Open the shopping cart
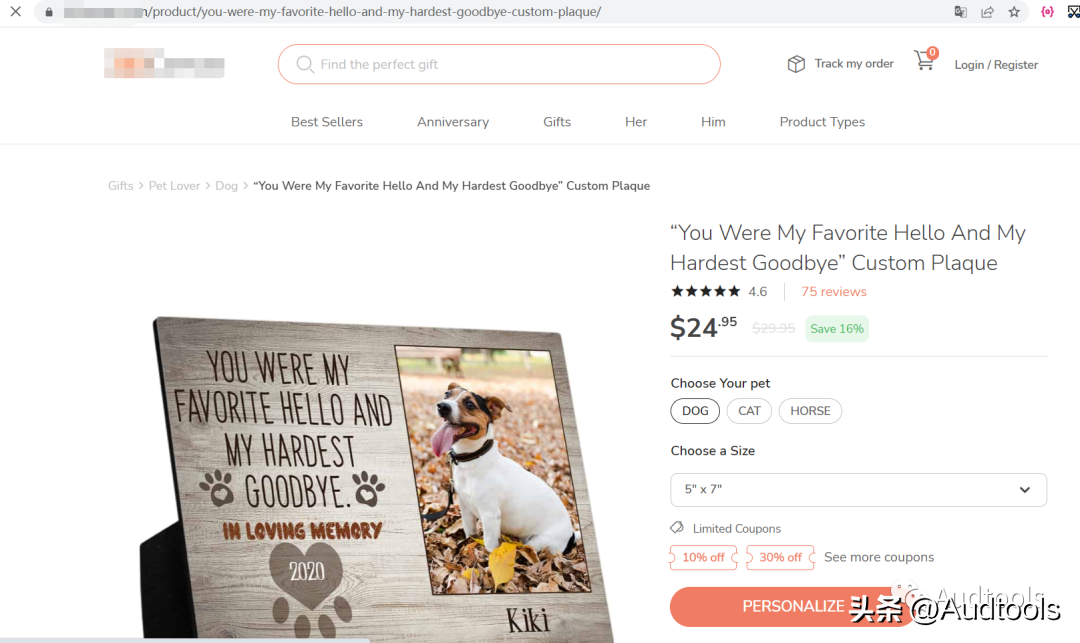 coord(924,62)
